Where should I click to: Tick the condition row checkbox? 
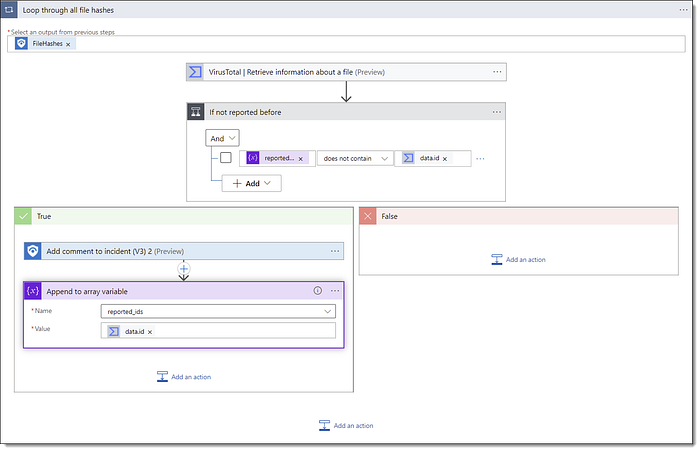[226, 158]
